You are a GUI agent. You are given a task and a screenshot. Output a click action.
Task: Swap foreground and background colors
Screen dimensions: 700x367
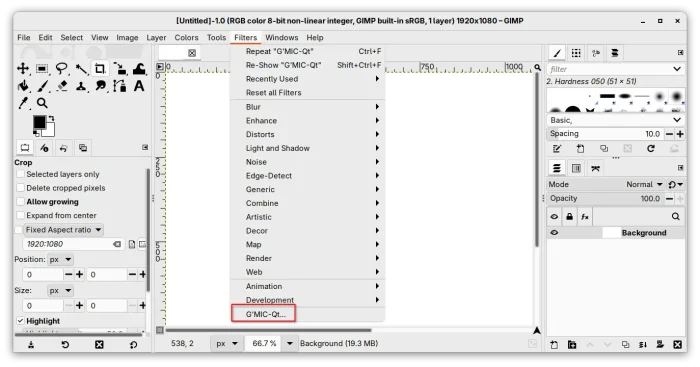pos(51,118)
